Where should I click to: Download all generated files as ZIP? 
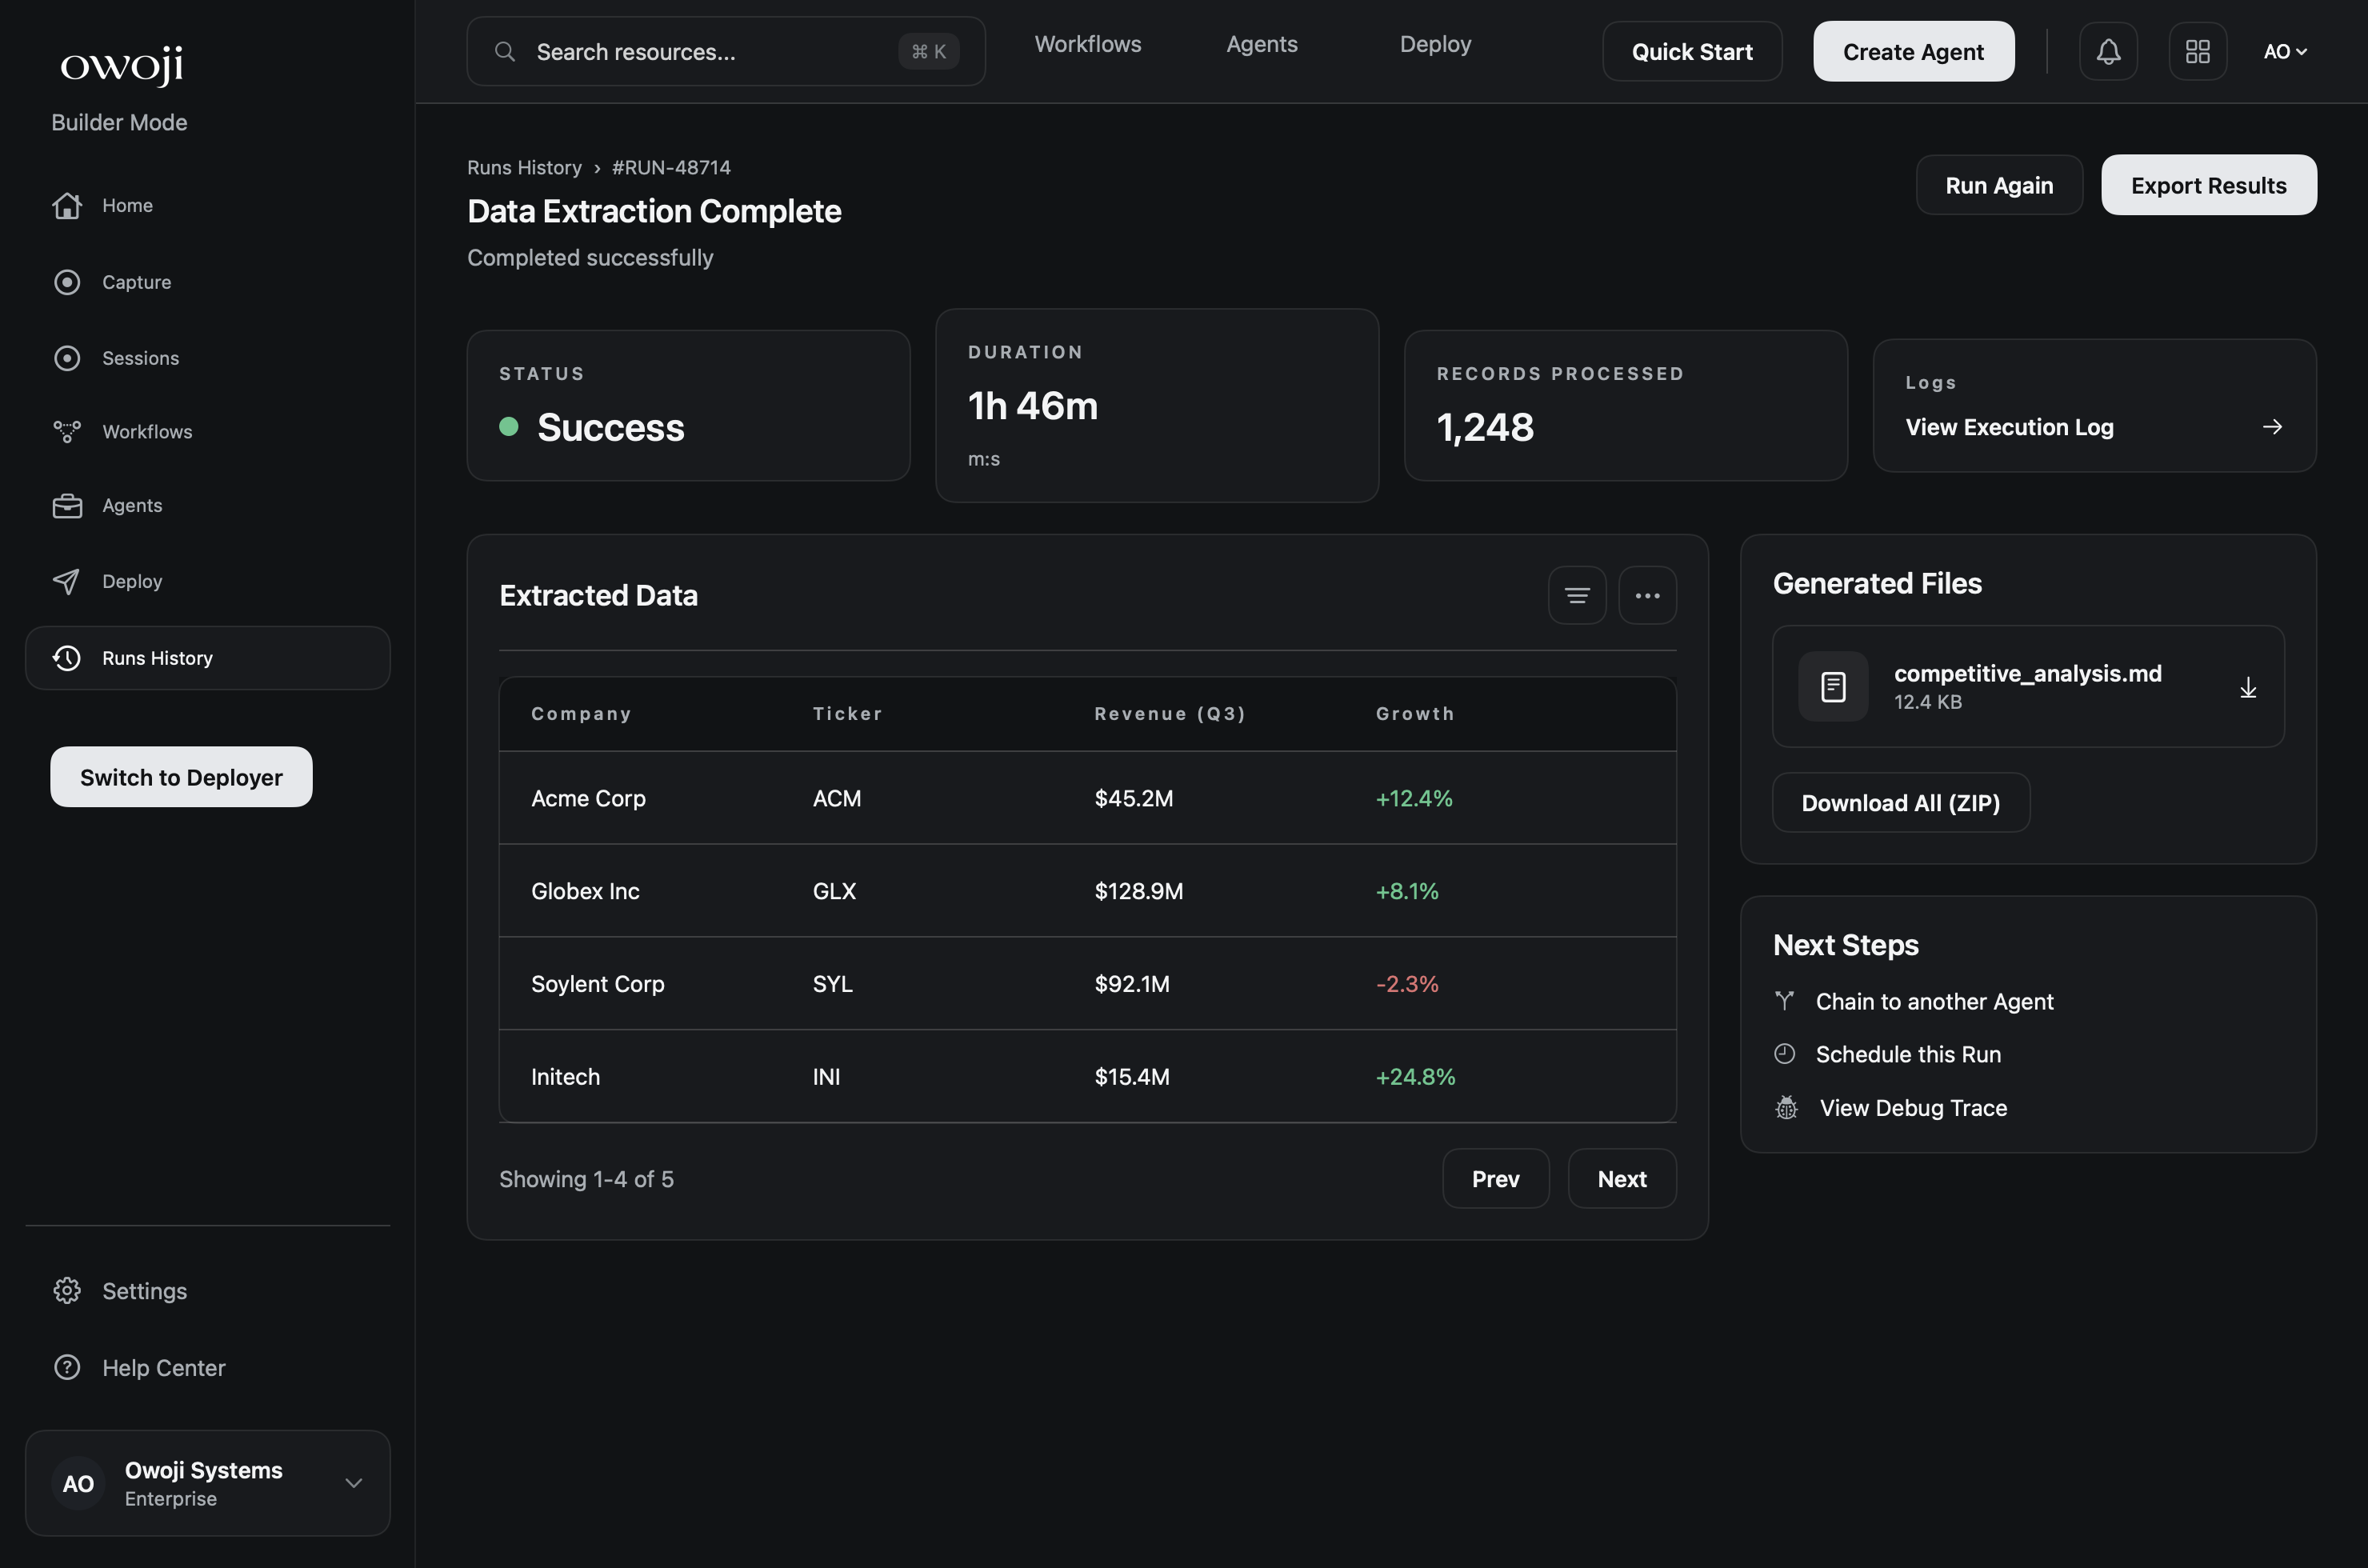click(x=1900, y=802)
